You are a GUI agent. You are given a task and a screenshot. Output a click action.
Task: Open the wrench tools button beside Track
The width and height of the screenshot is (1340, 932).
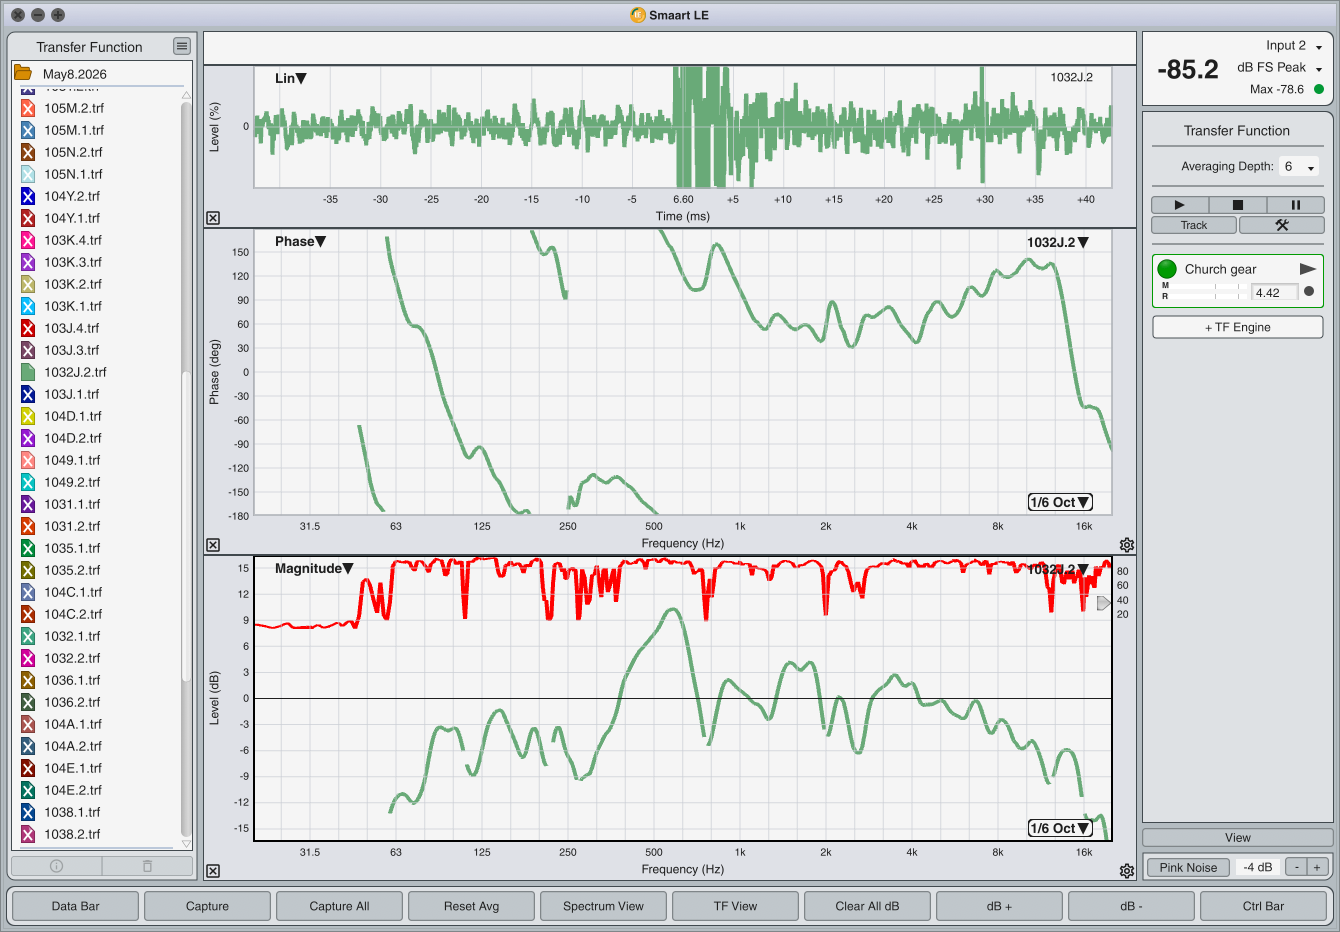tap(1281, 225)
